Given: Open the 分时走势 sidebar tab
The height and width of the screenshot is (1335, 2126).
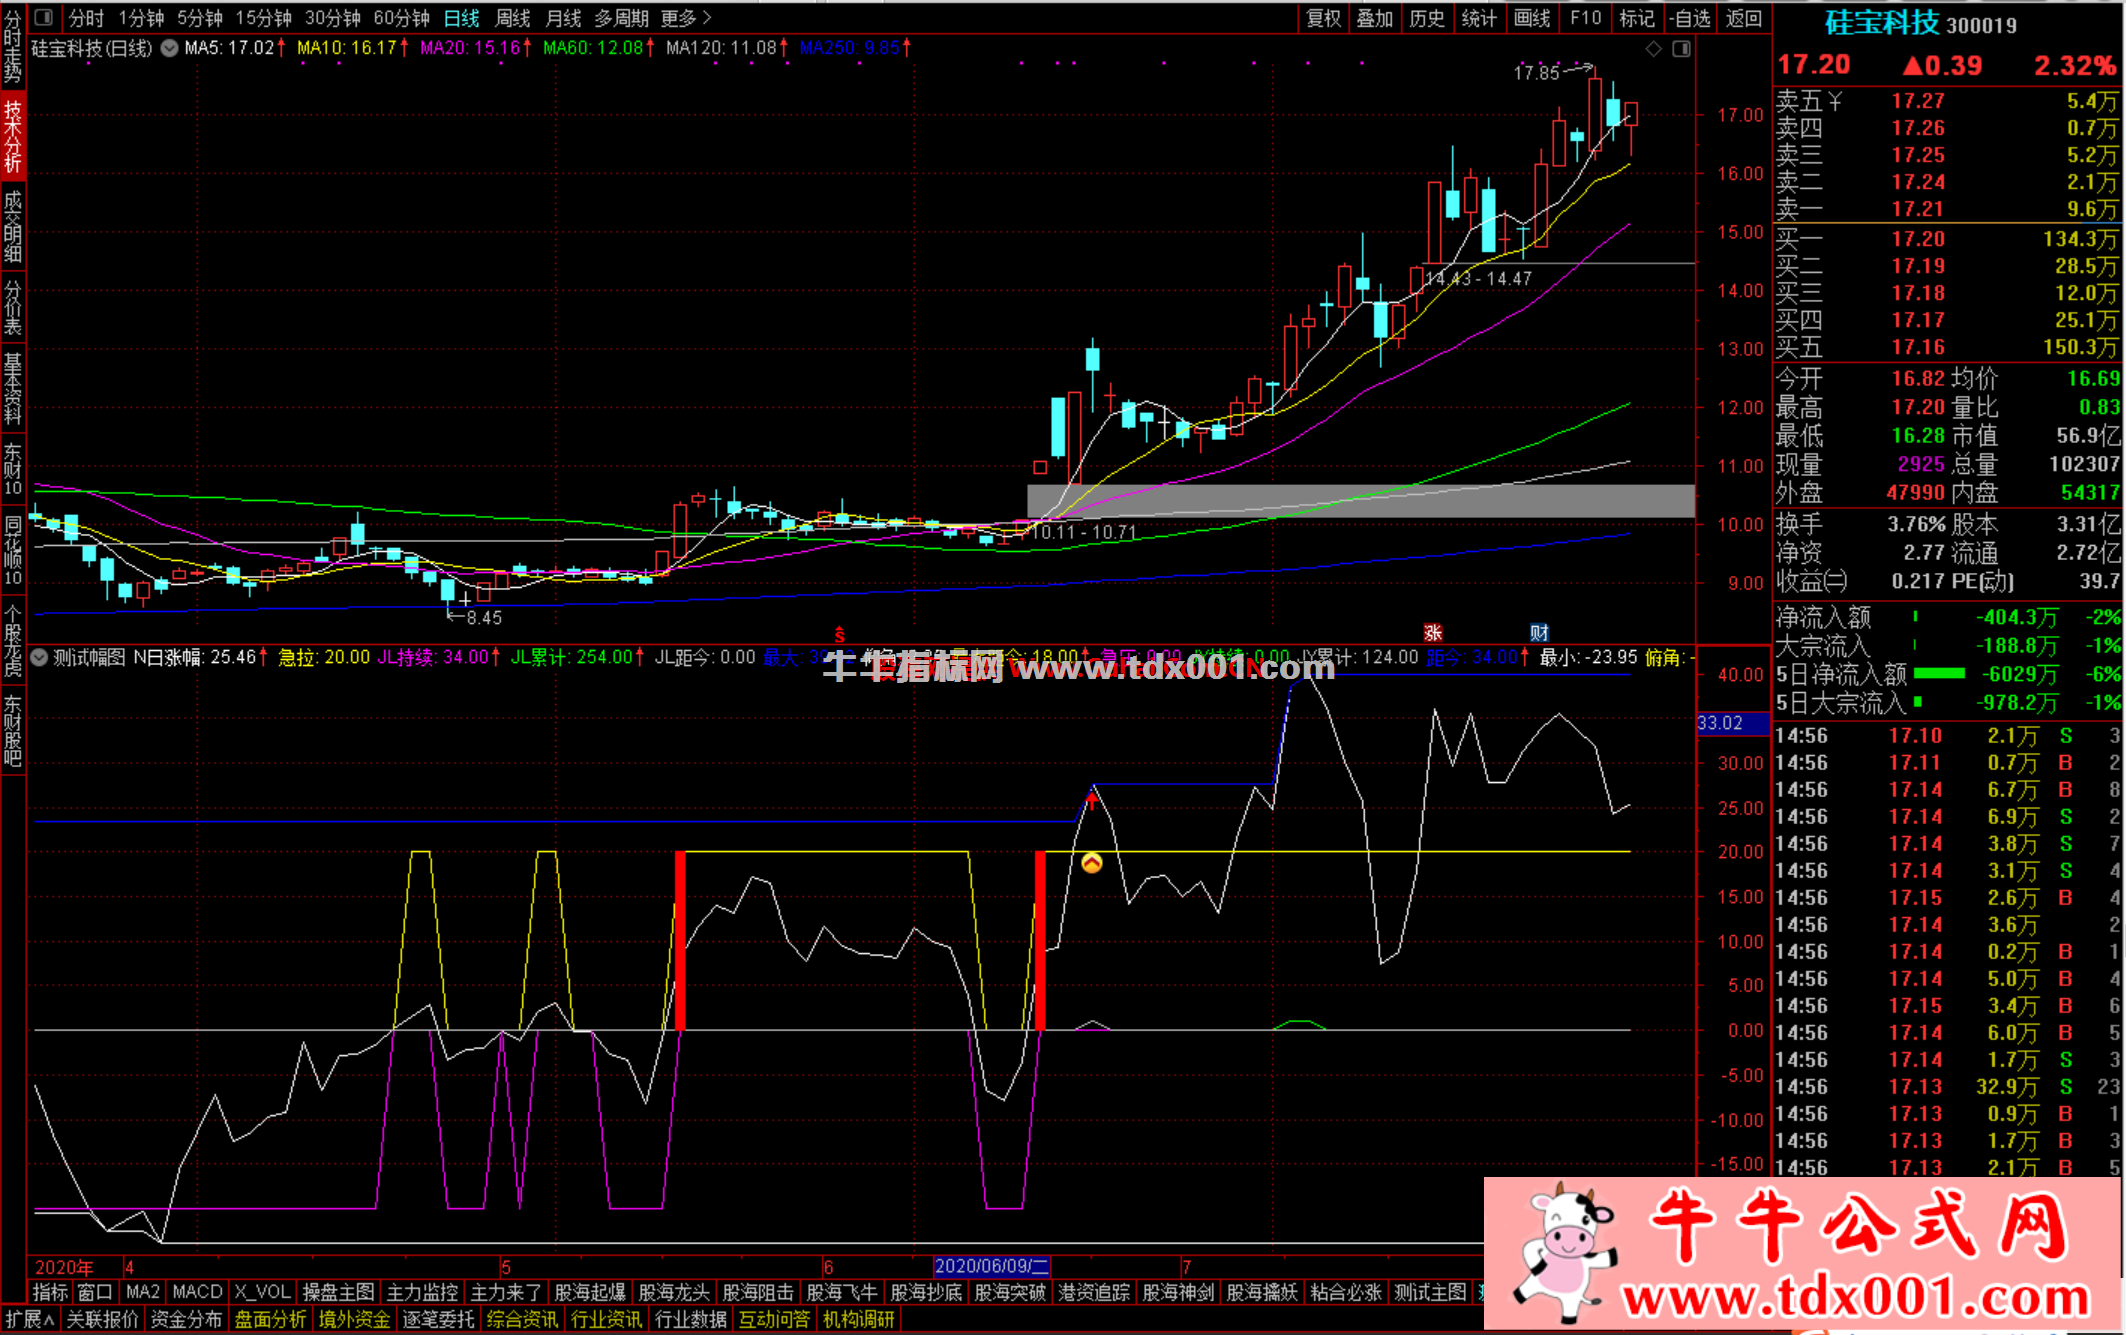Looking at the screenshot, I should [12, 48].
